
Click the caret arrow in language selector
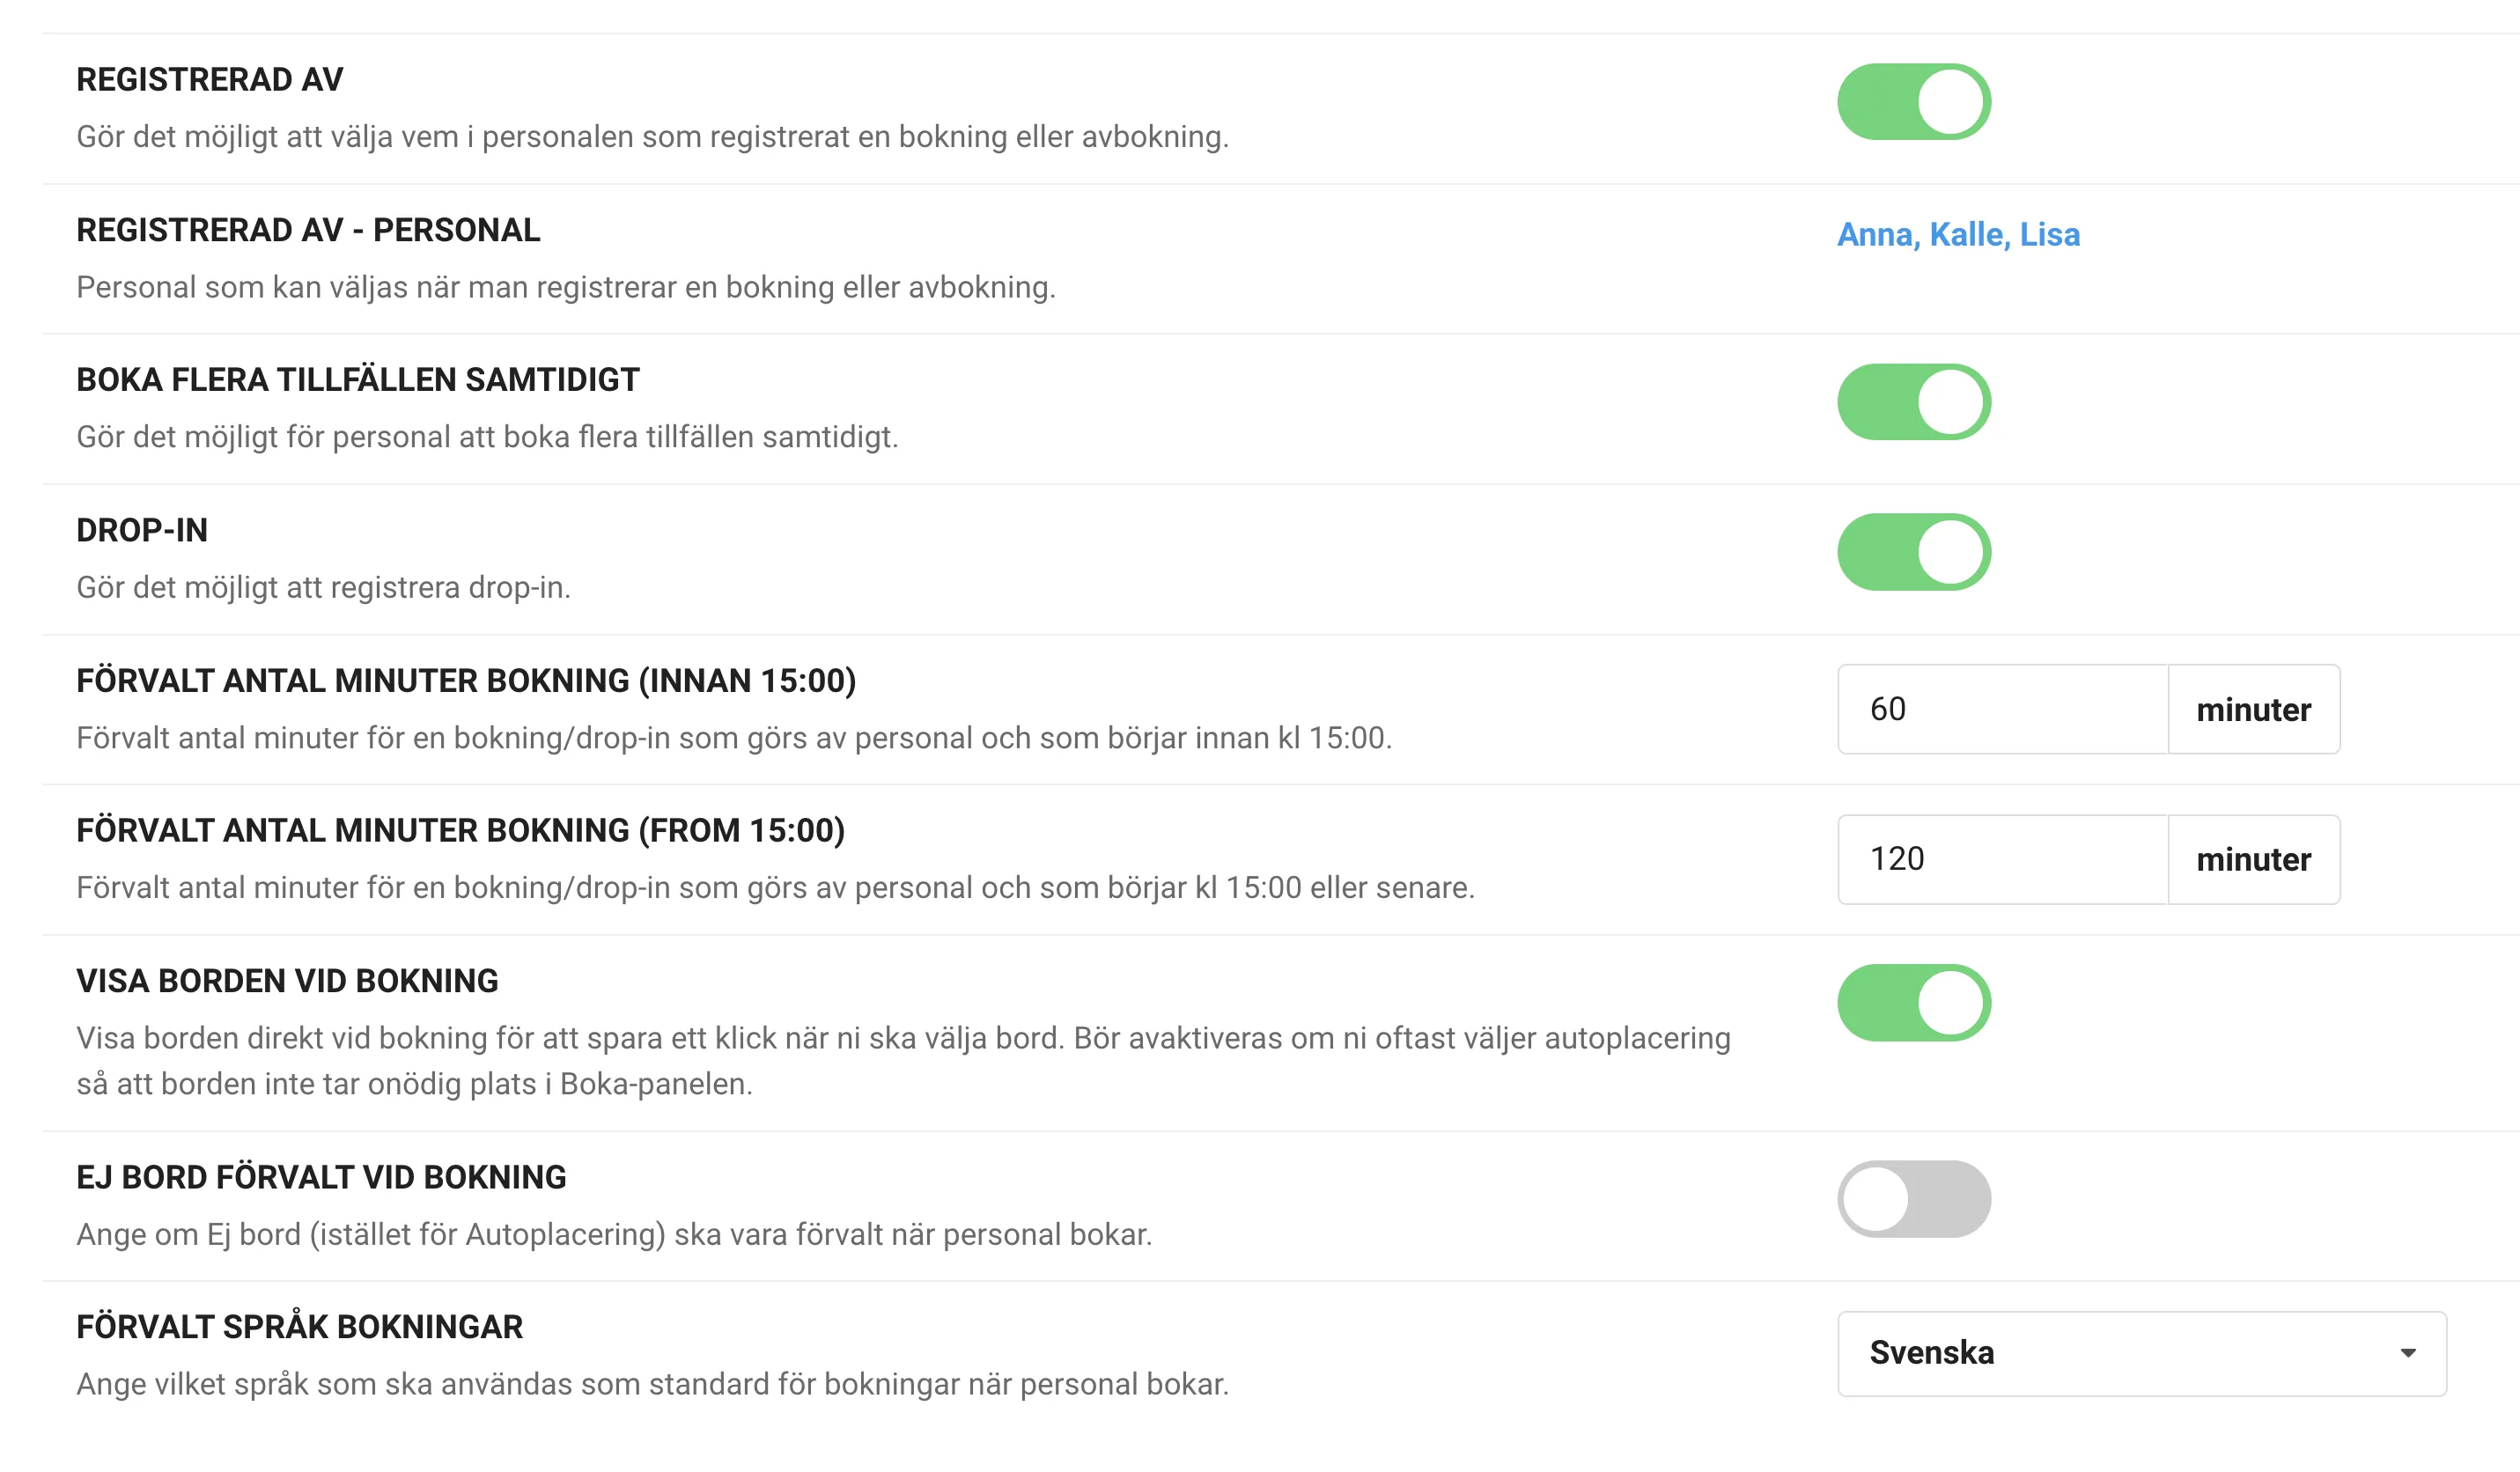(2408, 1353)
